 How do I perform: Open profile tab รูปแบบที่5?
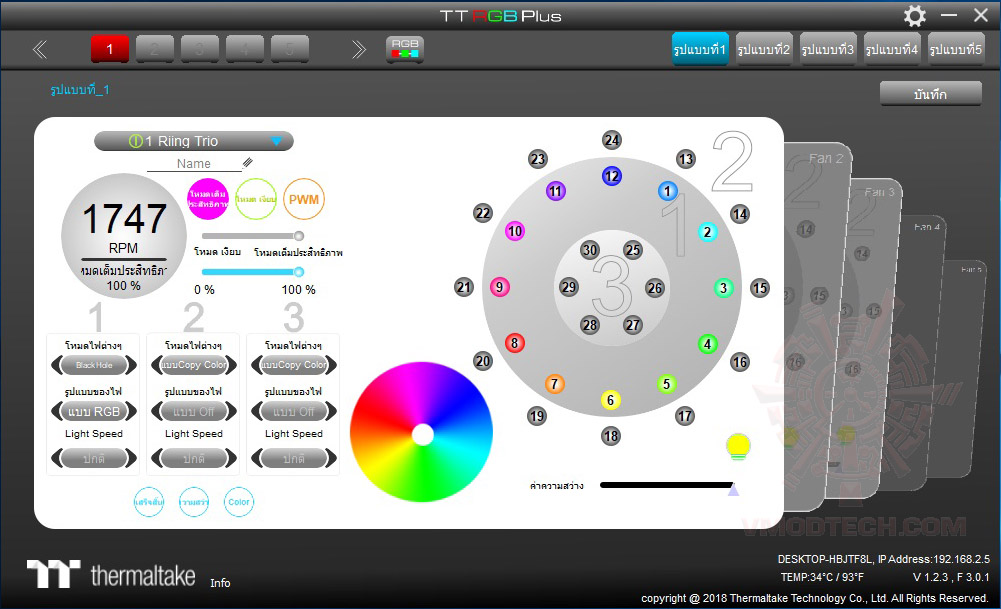[956, 49]
